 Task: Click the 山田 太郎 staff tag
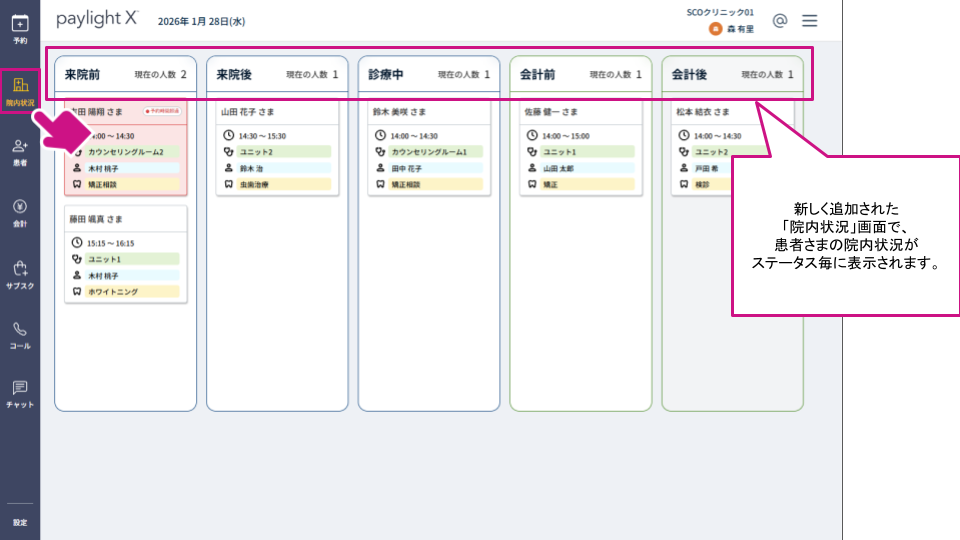(588, 168)
